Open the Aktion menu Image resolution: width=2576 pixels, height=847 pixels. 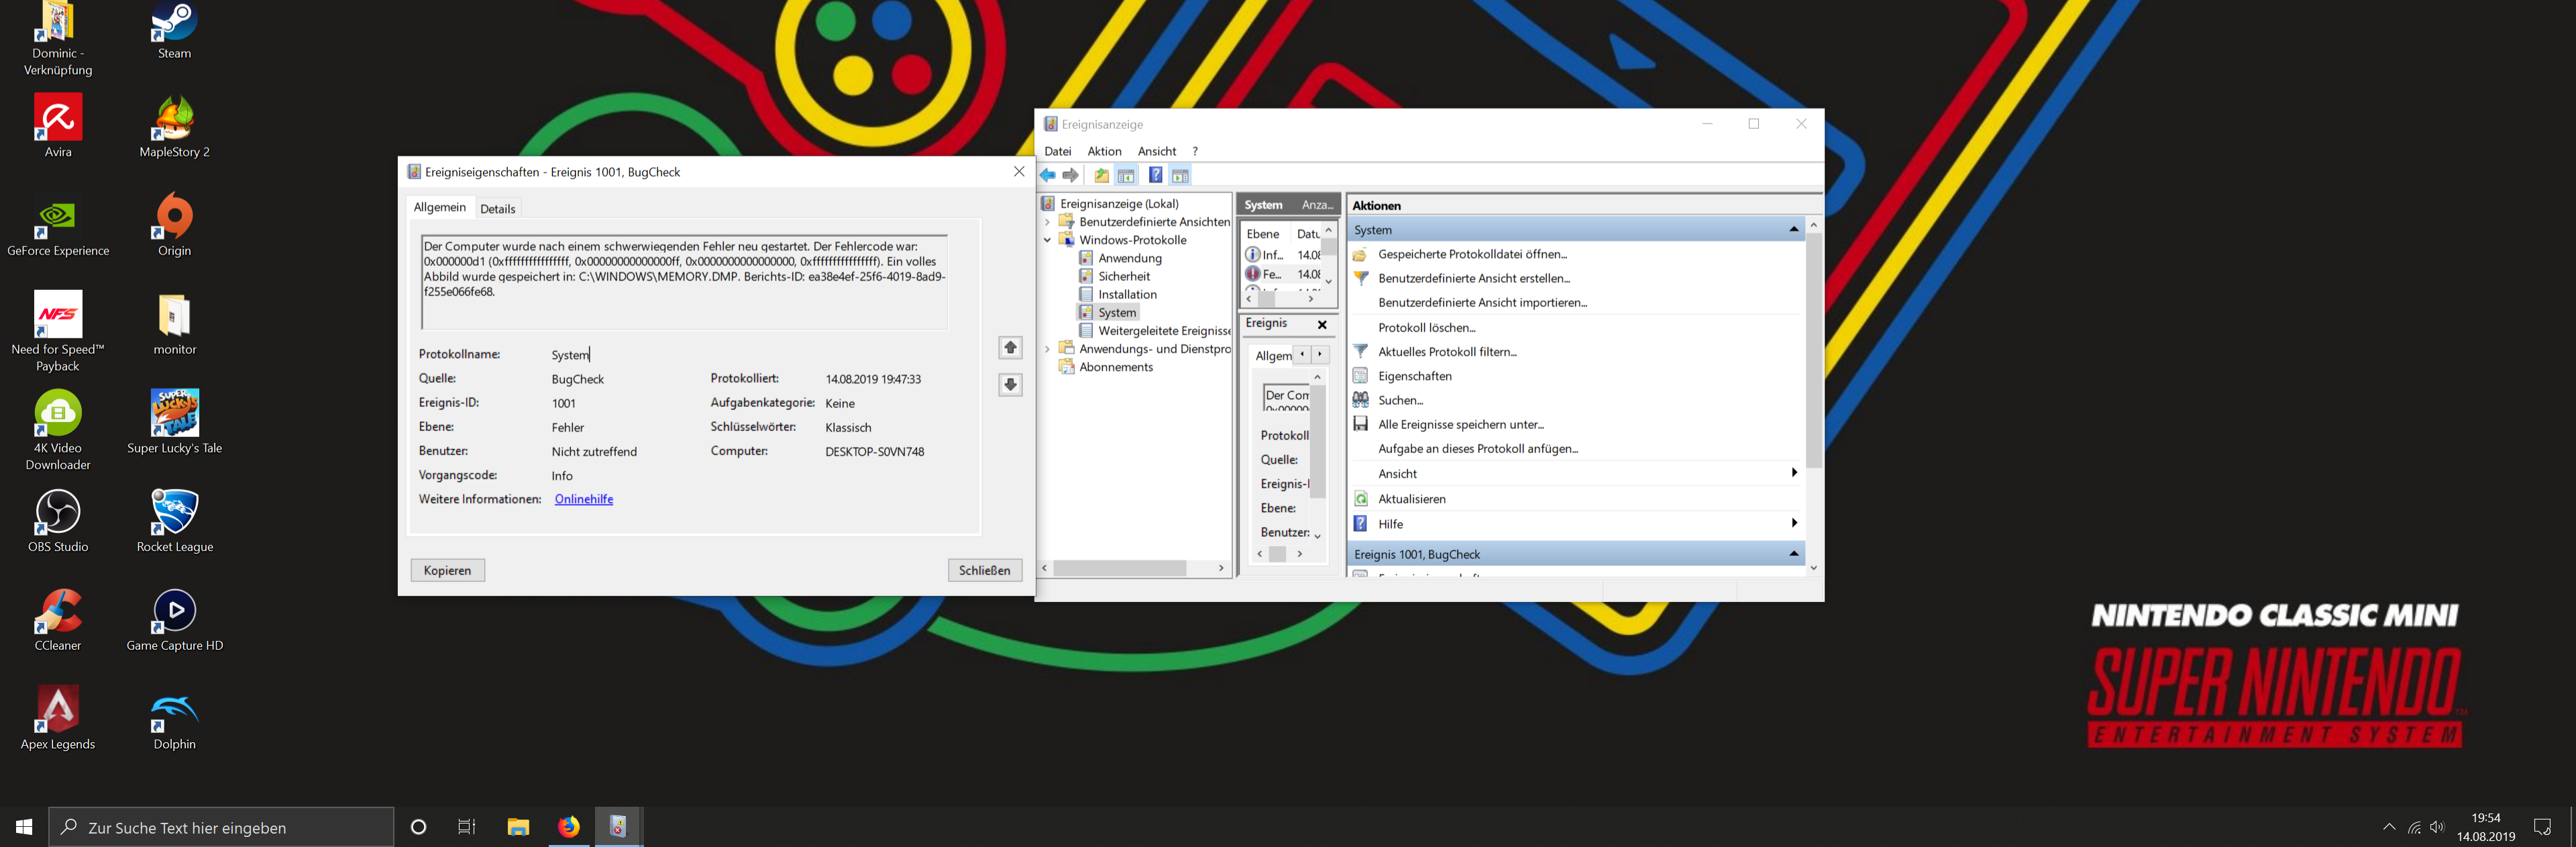tap(1104, 151)
